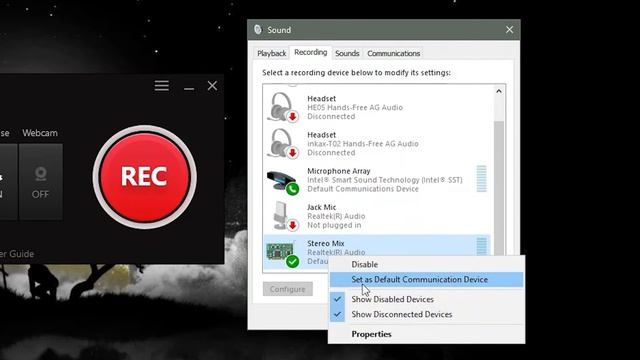
Task: Click the 'Select a recording device' instruction text
Action: click(356, 73)
